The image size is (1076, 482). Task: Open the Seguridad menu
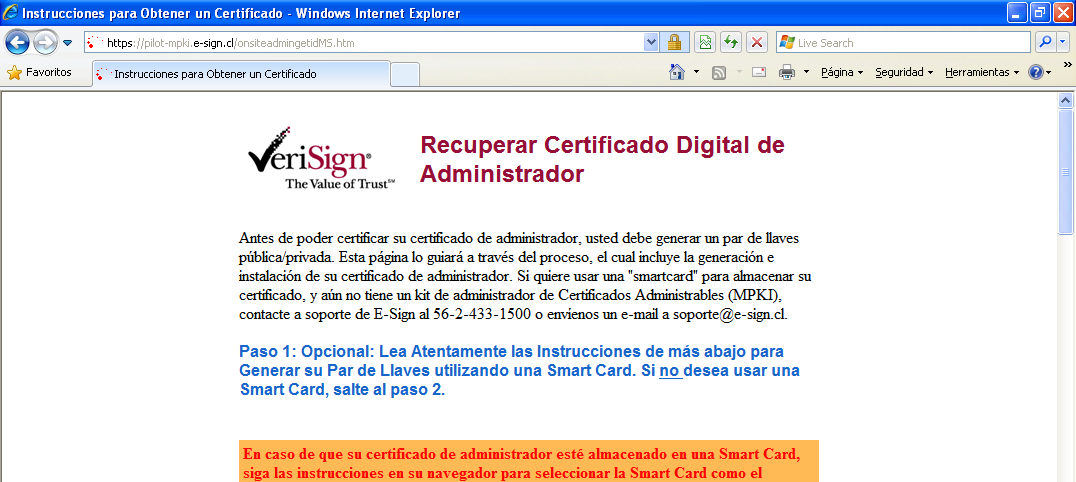point(903,73)
